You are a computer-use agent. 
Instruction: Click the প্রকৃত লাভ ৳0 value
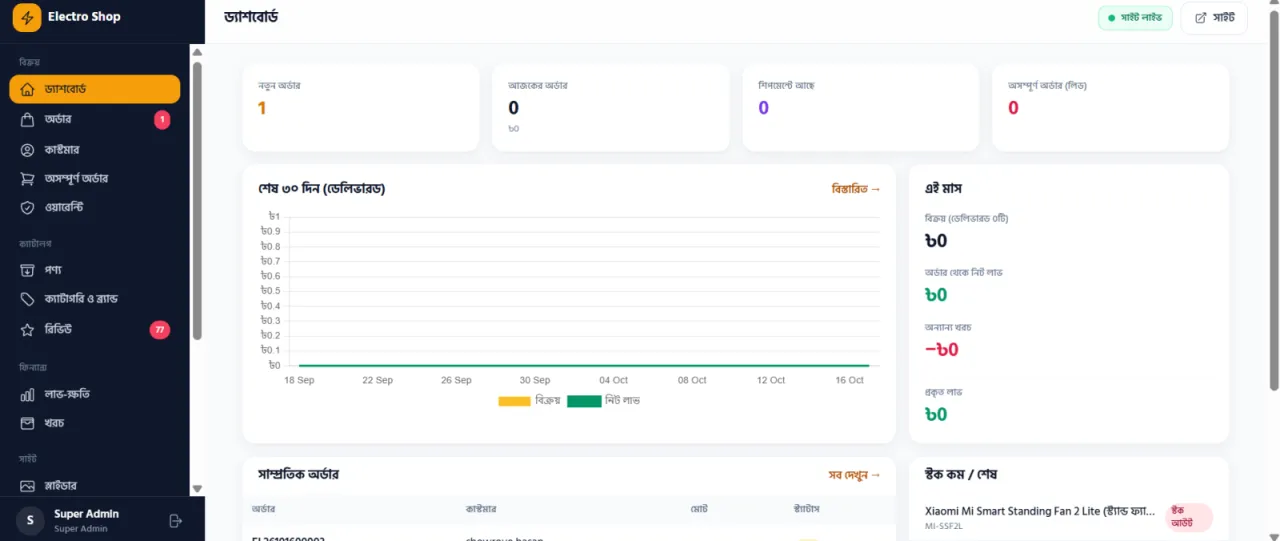[x=936, y=414]
